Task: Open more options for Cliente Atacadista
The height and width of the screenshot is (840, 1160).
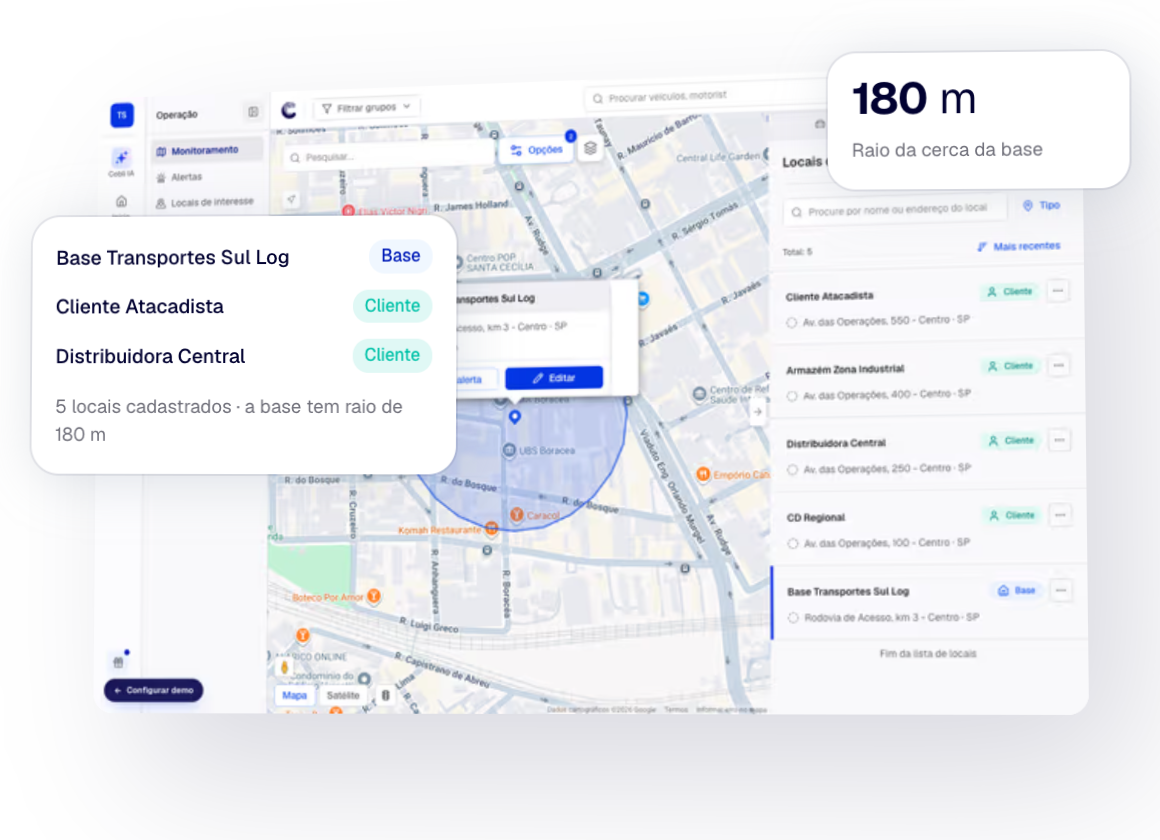Action: click(1058, 291)
